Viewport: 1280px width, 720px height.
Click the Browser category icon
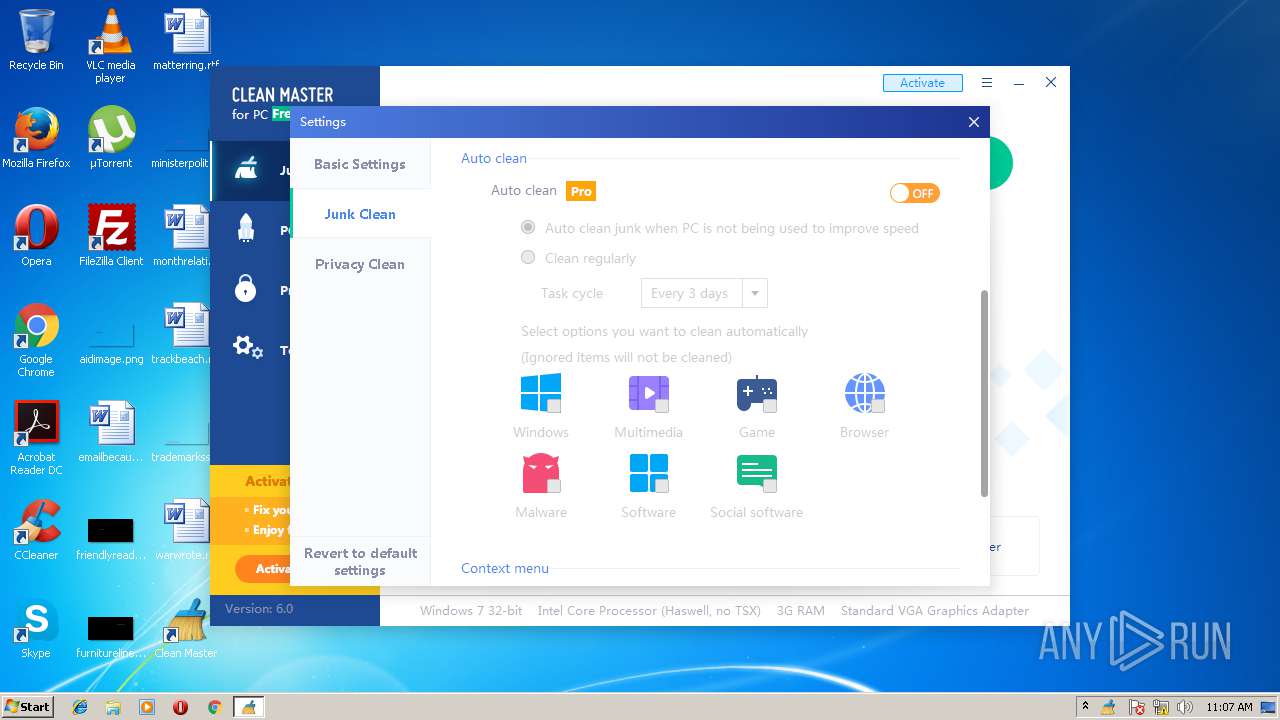[864, 393]
